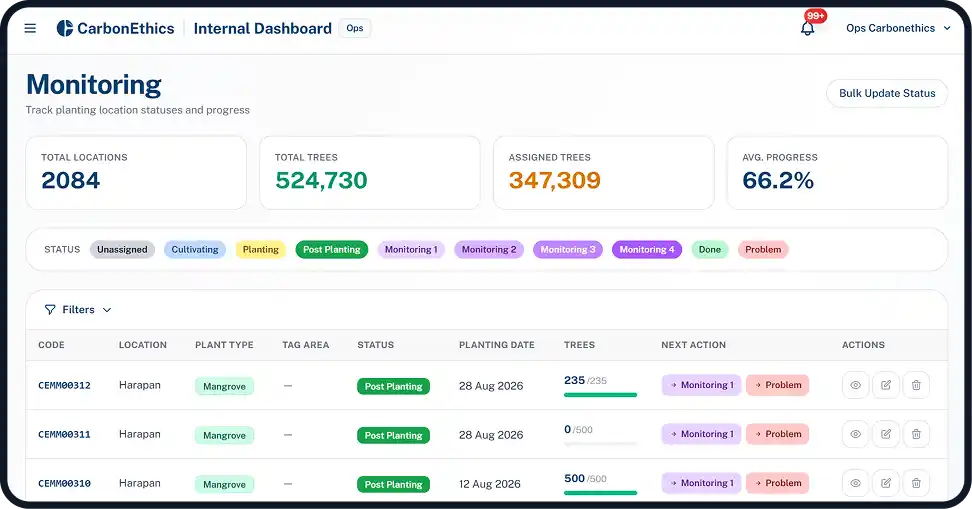Open the Filters panel label
The image size is (972, 509).
tap(78, 309)
